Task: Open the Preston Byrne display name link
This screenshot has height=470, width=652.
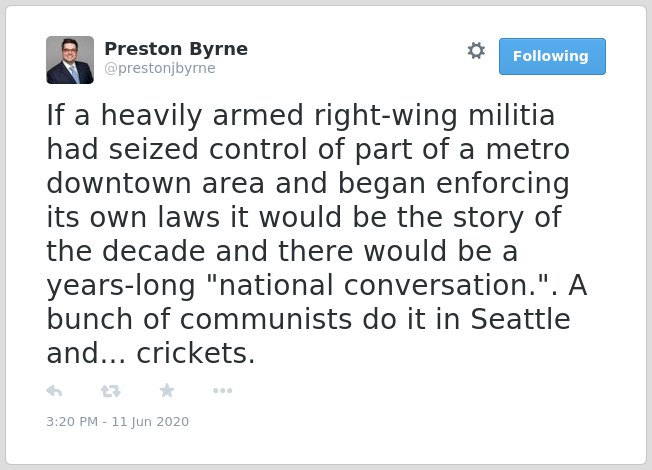Action: click(x=176, y=49)
